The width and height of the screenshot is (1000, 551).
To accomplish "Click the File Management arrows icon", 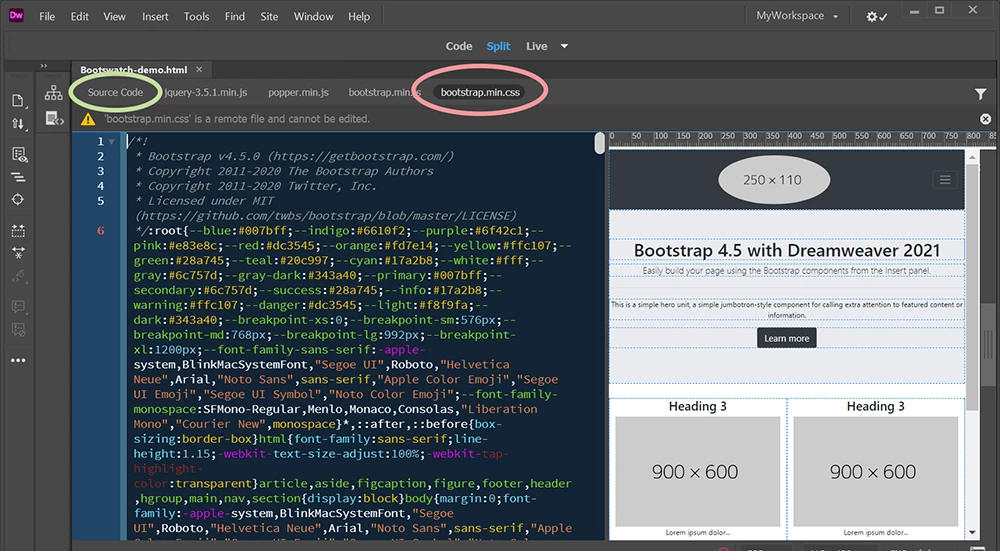I will tap(18, 124).
